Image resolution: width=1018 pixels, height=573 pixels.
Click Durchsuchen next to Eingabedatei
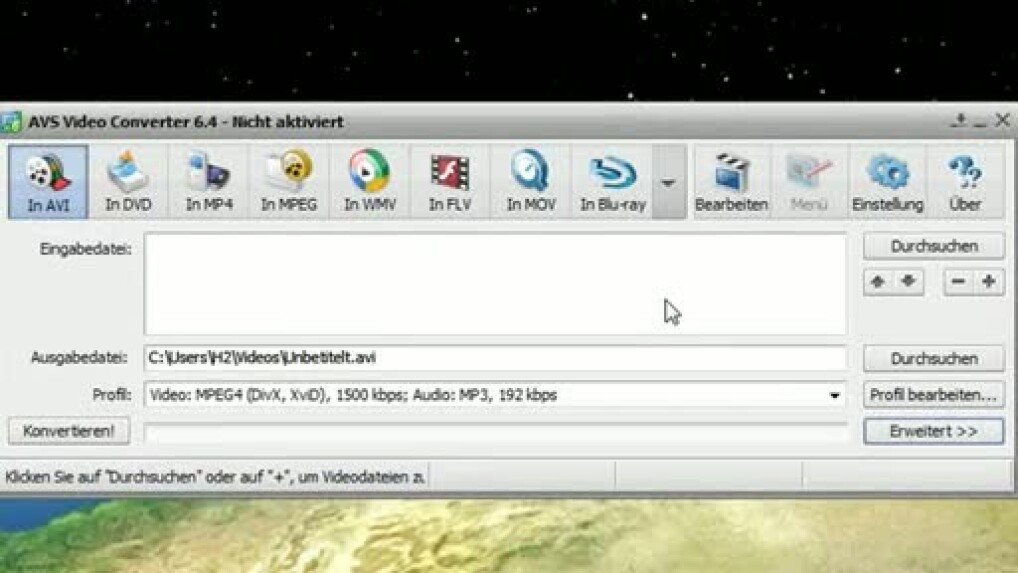click(933, 246)
